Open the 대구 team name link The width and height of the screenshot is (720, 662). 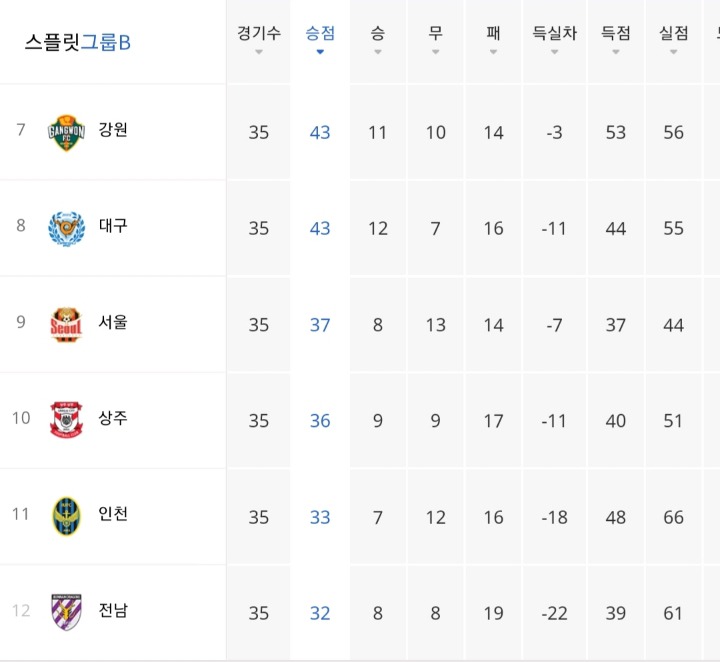(x=113, y=225)
